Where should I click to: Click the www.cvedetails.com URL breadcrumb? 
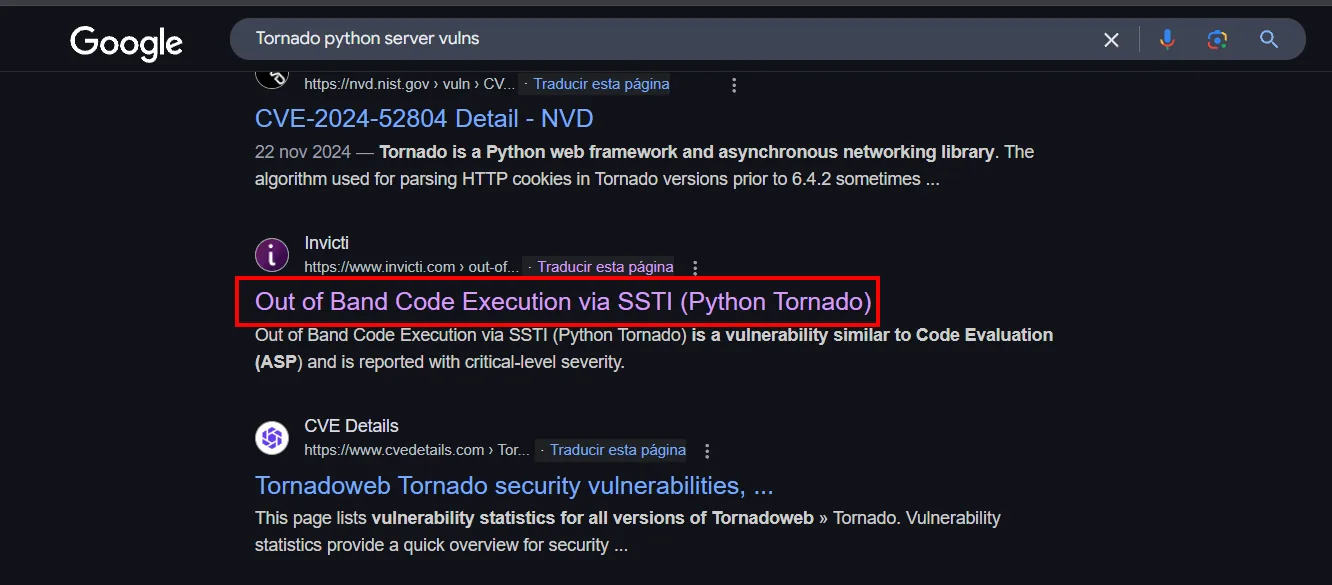click(417, 450)
